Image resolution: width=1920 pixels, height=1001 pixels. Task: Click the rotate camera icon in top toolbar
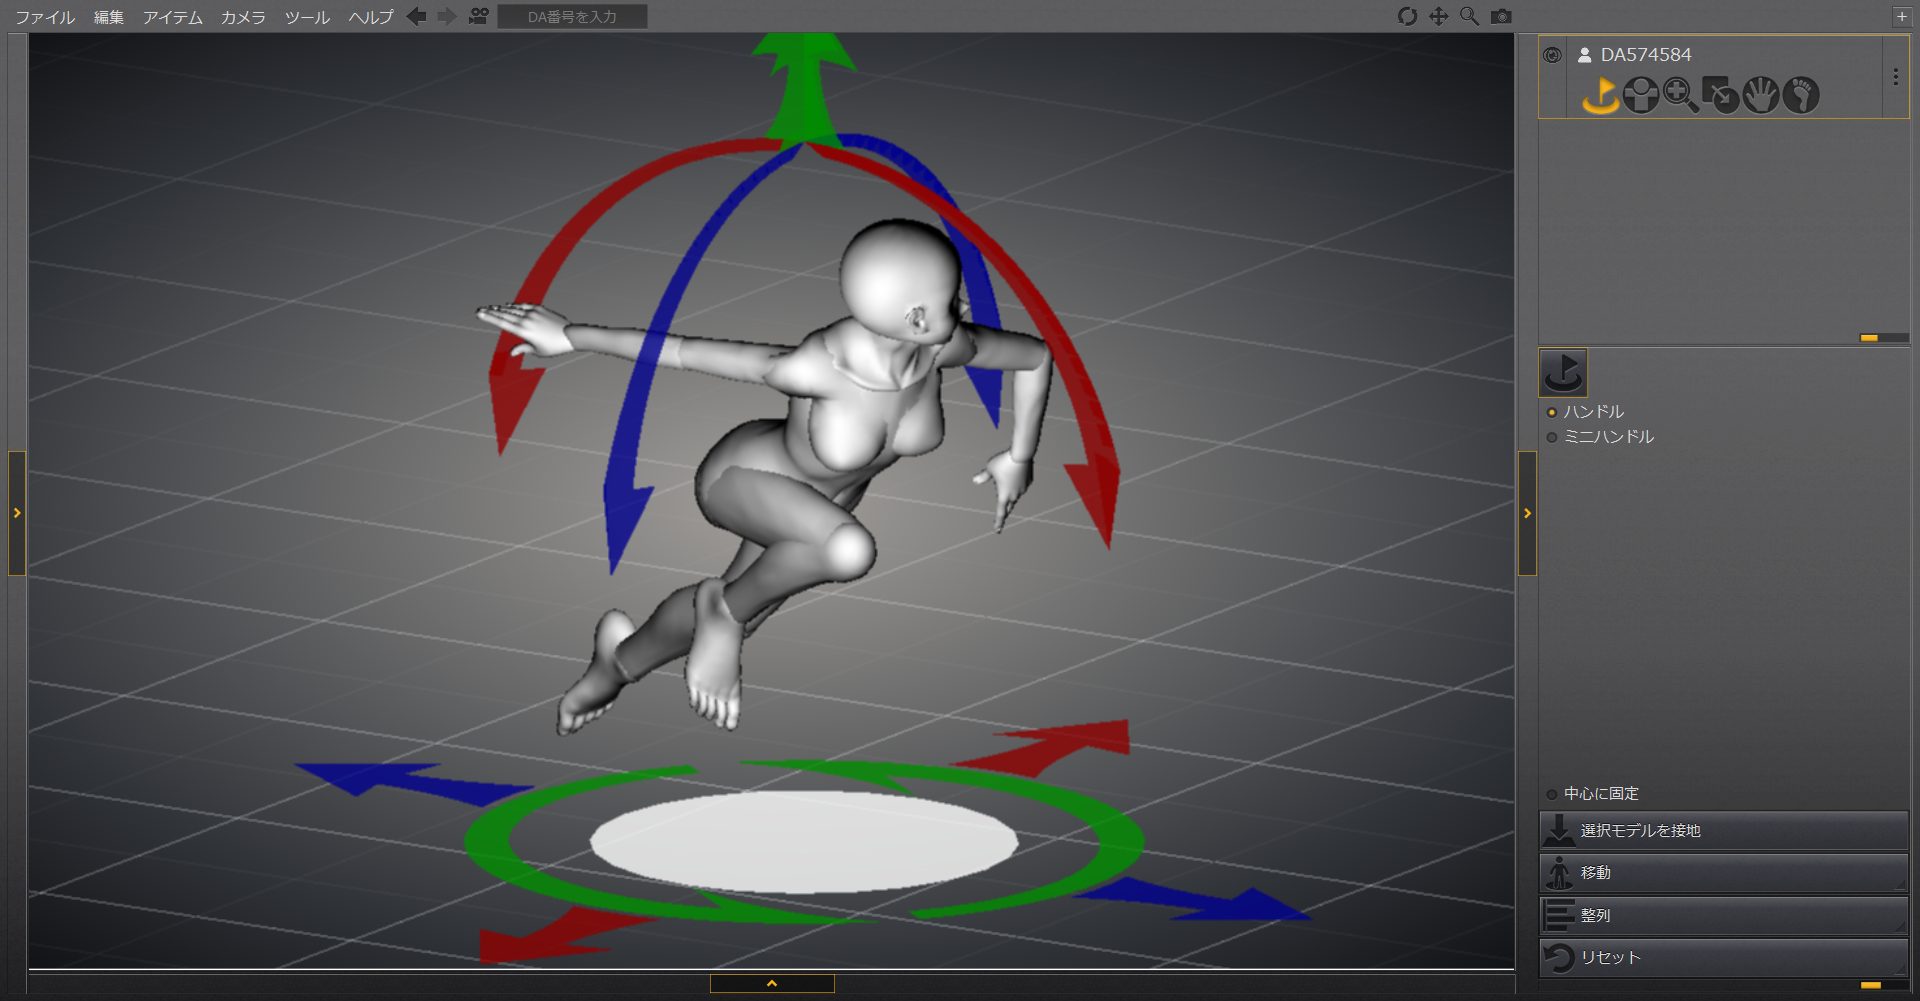pos(1407,16)
